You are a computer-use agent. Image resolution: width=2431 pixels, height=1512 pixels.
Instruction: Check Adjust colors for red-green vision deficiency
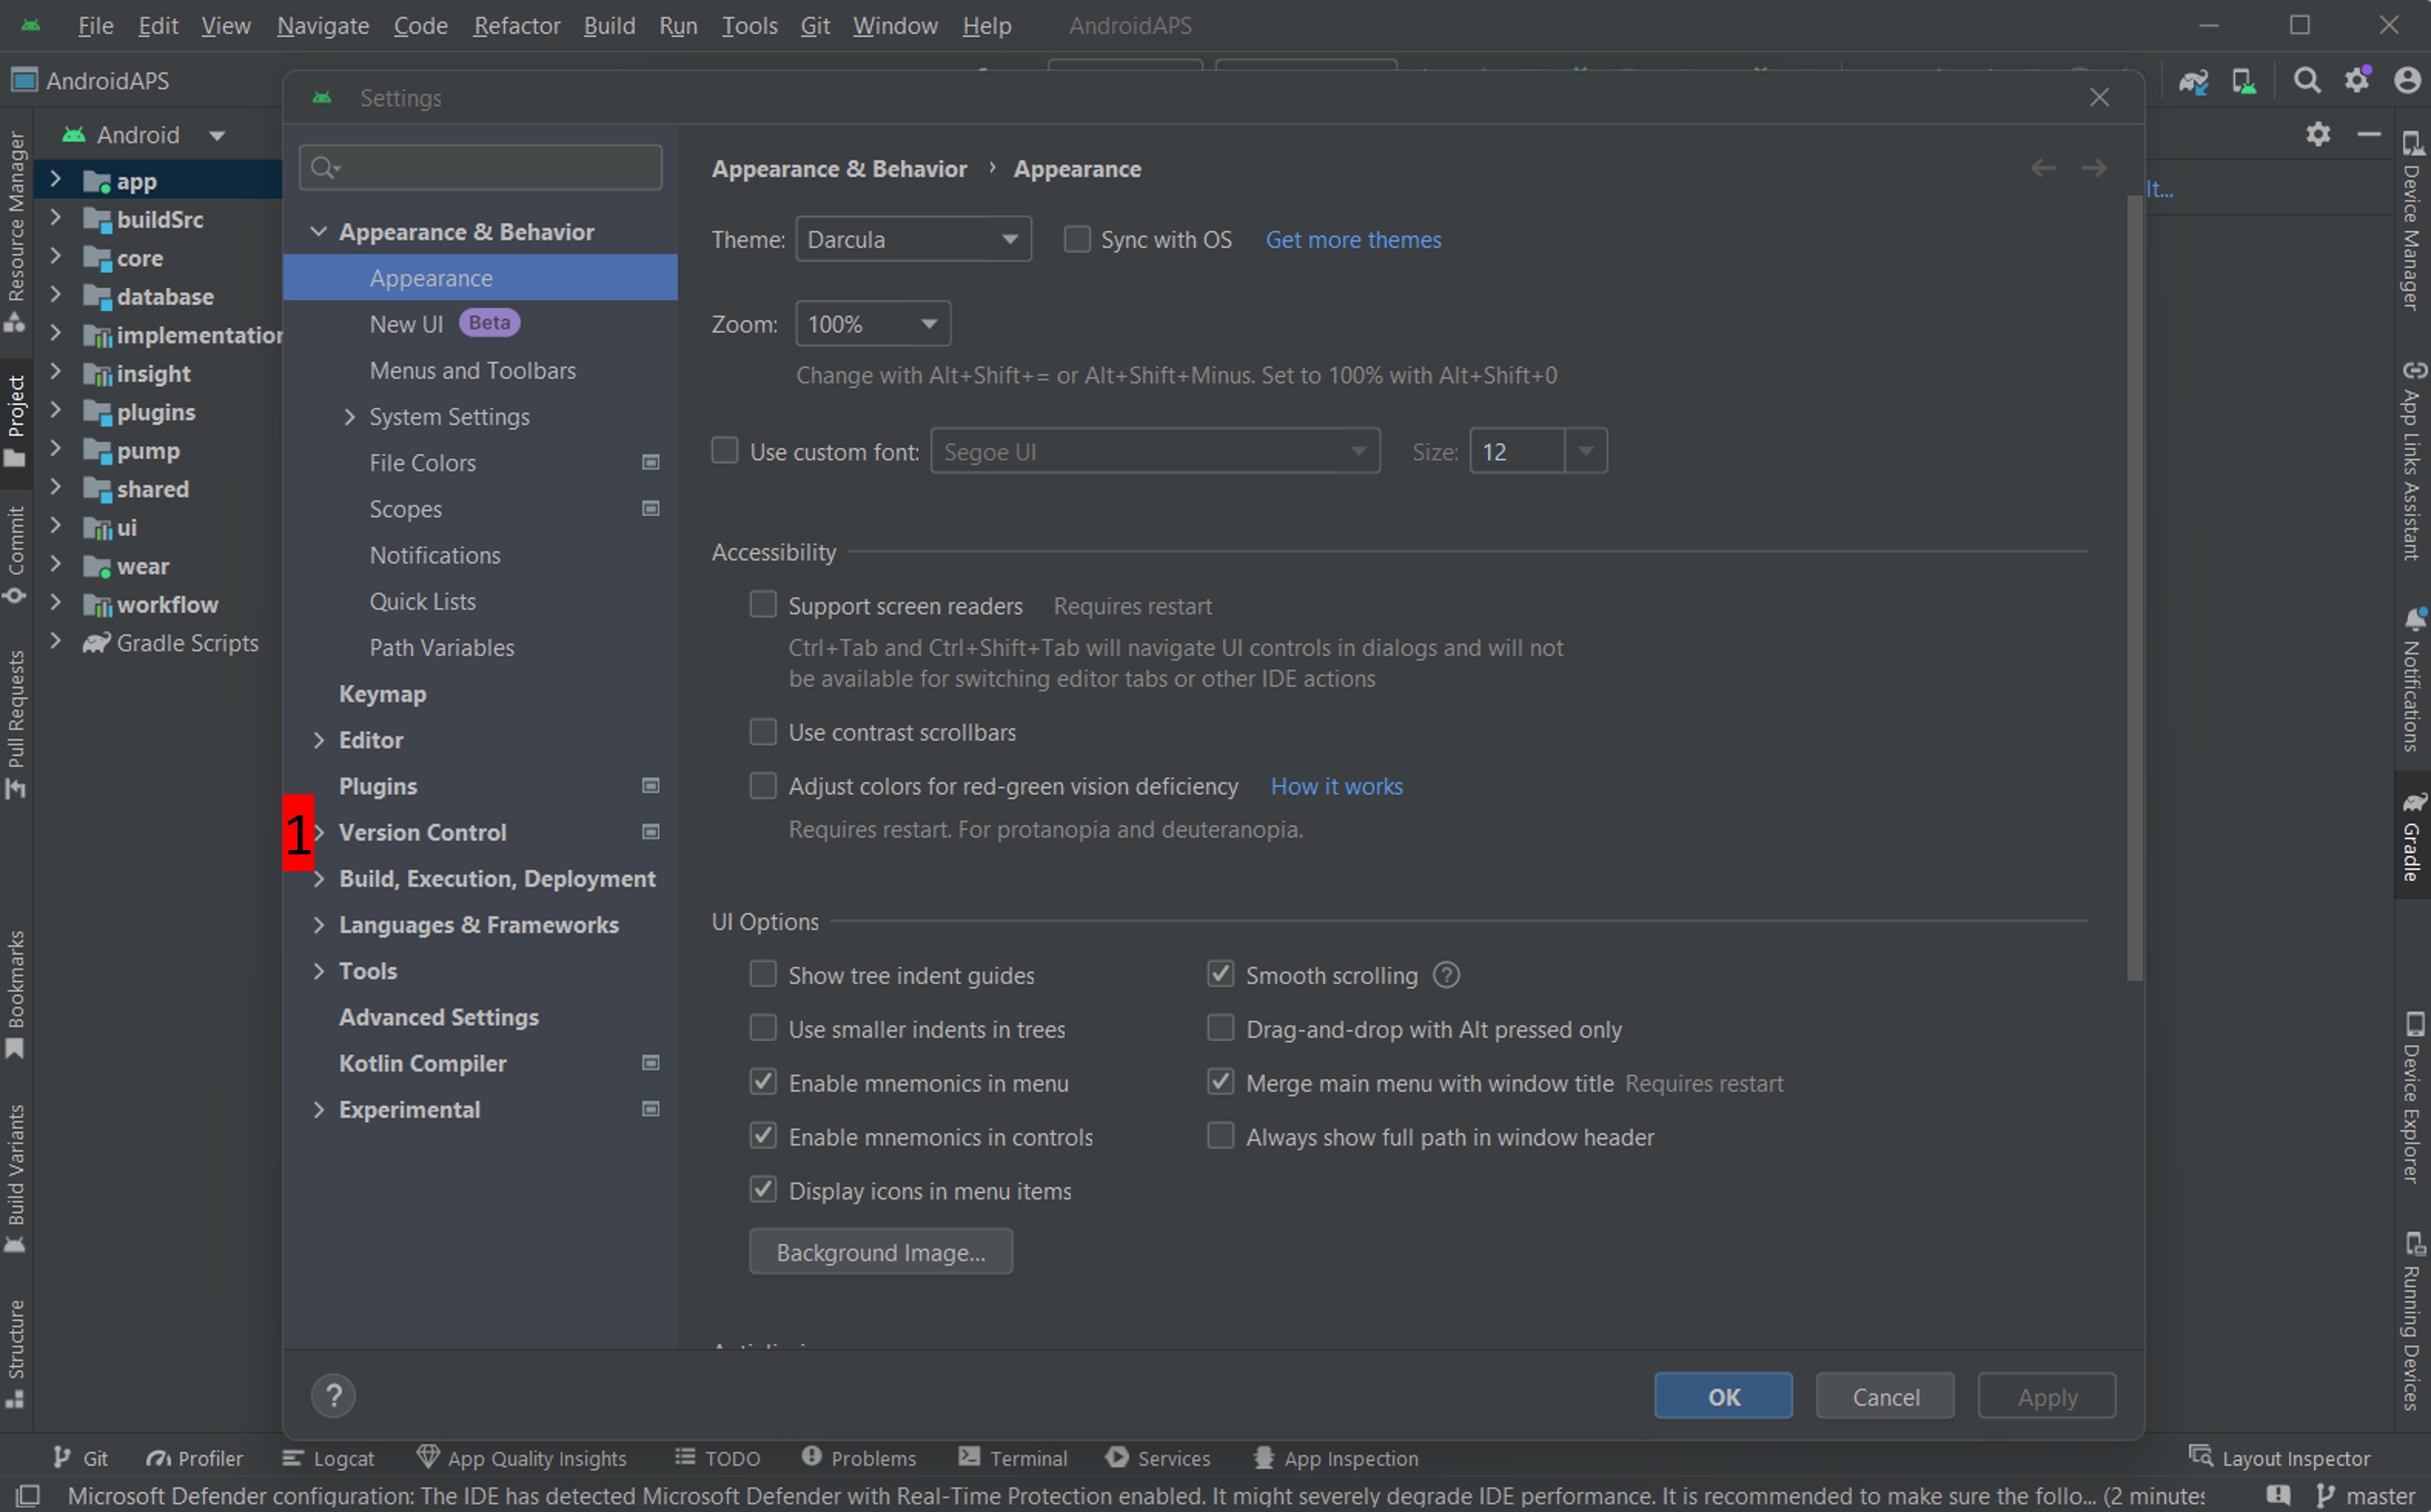[762, 786]
